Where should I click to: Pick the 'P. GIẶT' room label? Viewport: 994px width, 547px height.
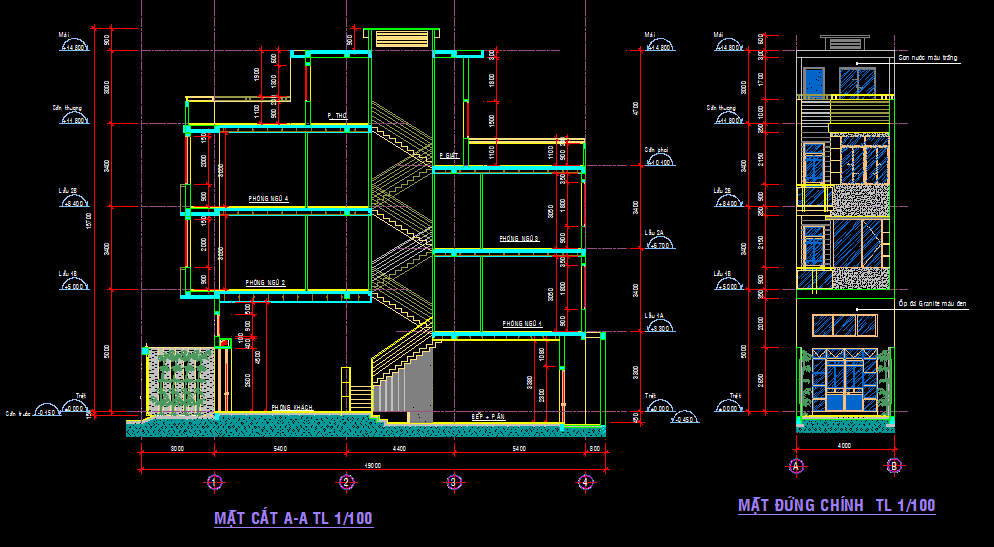pyautogui.click(x=449, y=155)
